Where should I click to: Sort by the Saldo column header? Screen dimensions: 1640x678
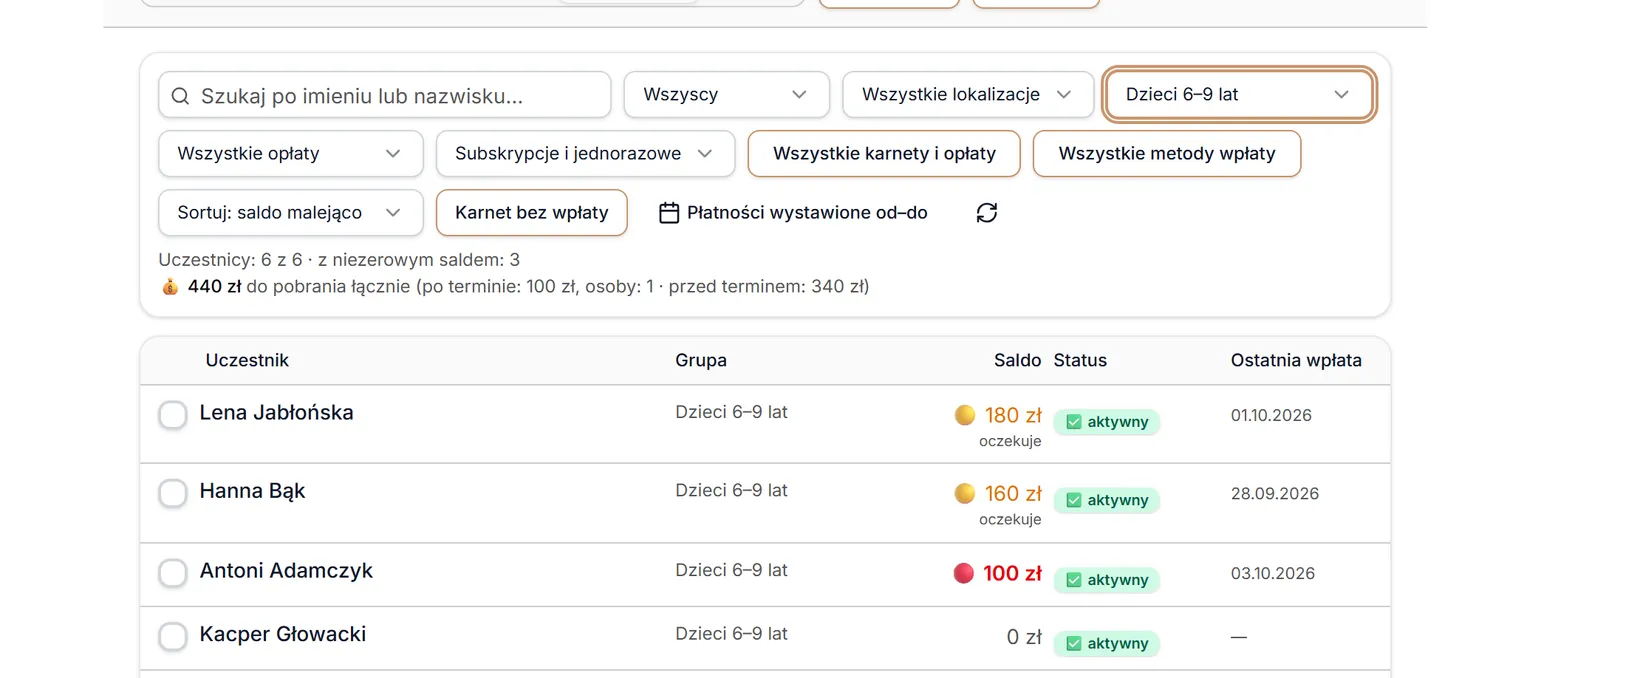point(1017,360)
